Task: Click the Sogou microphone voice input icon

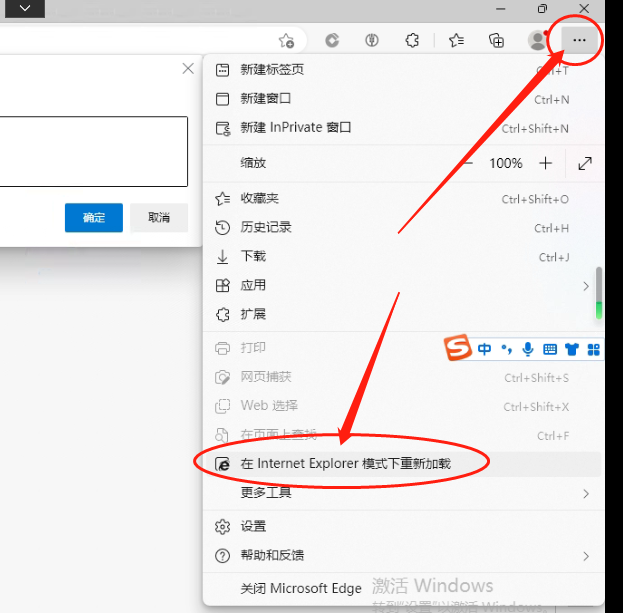Action: click(528, 349)
